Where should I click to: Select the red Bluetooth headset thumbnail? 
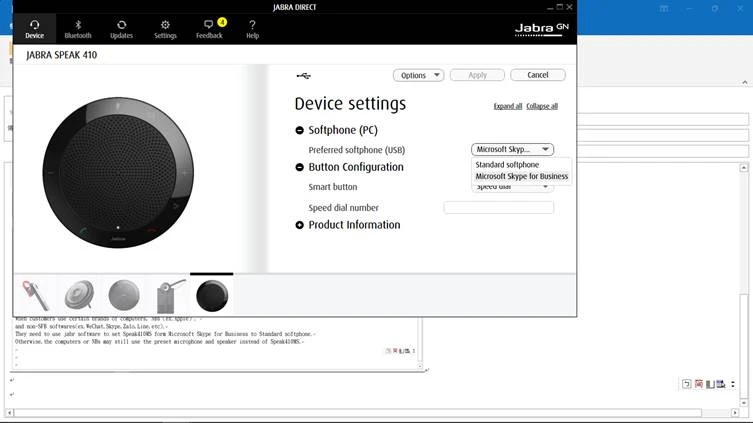36,295
